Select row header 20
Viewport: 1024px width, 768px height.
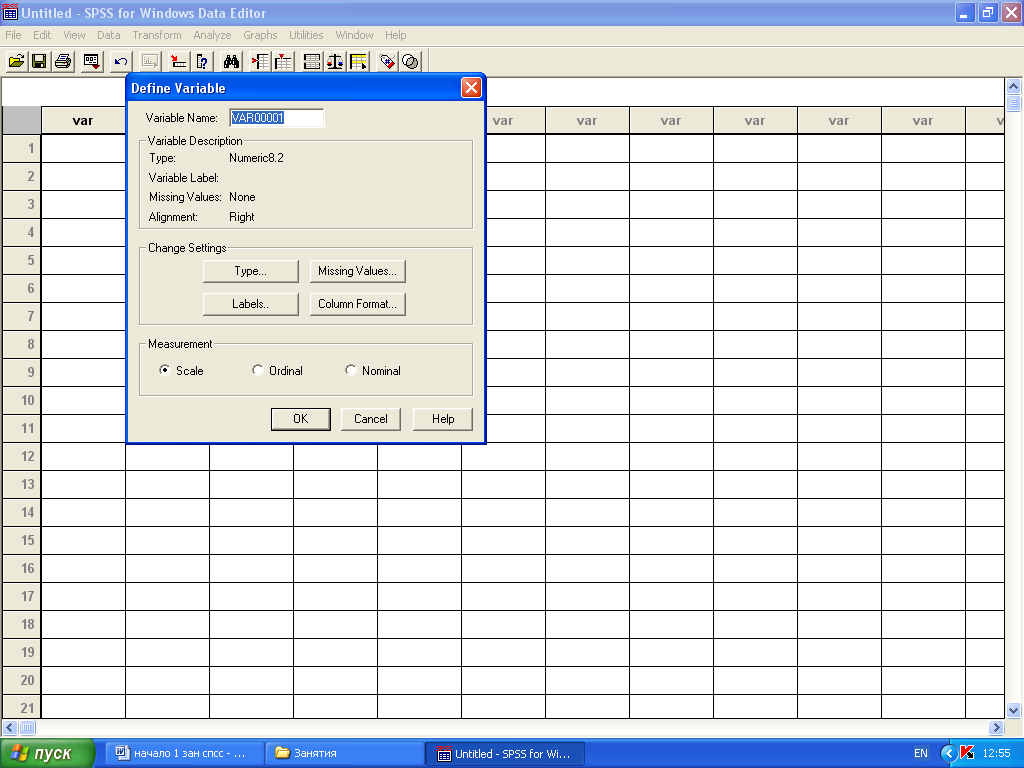(22, 680)
